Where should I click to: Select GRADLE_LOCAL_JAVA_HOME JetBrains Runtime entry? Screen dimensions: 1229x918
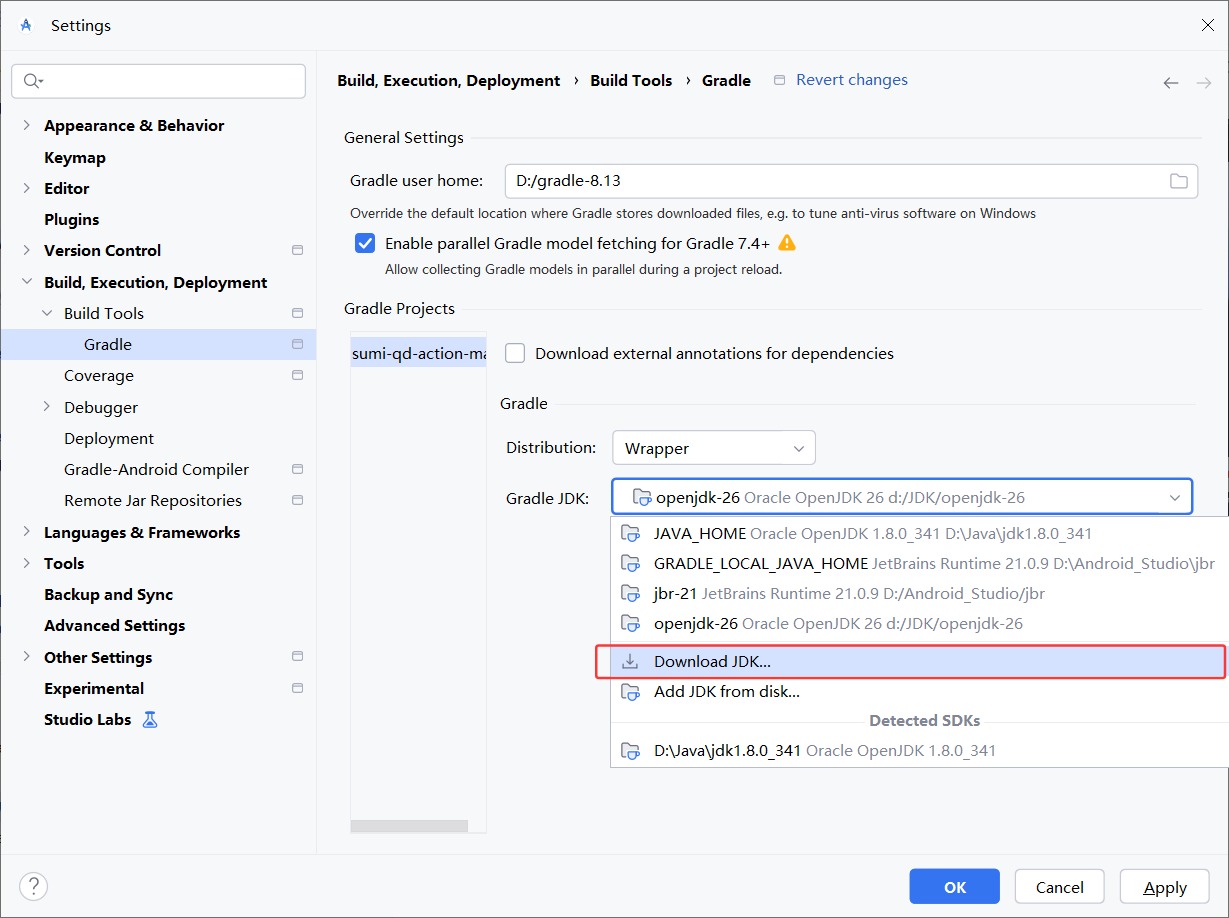tap(919, 563)
